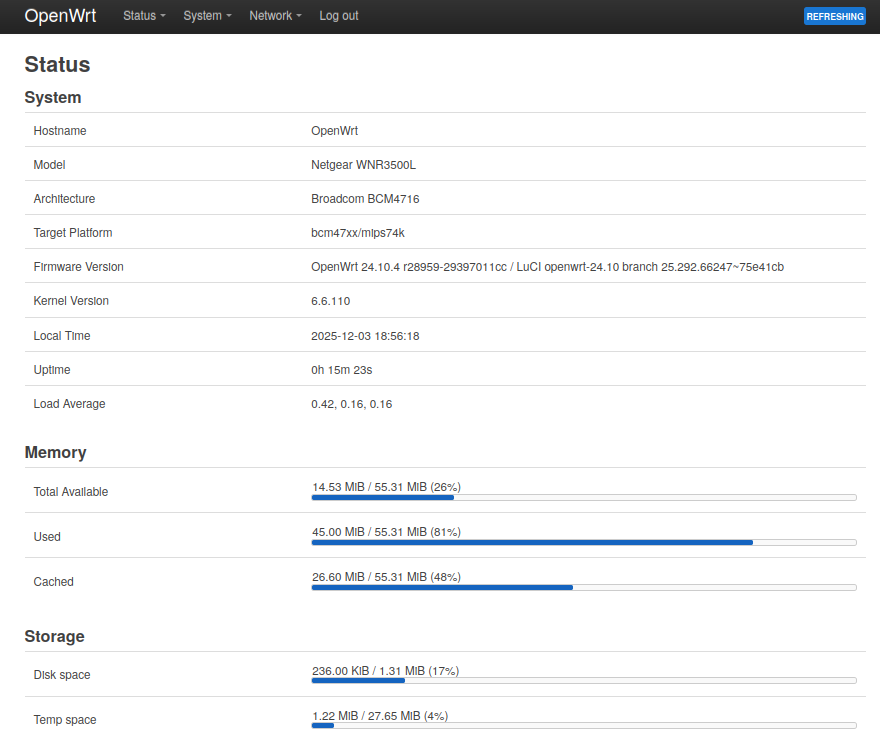Click the Disk space usage bar

tap(583, 679)
